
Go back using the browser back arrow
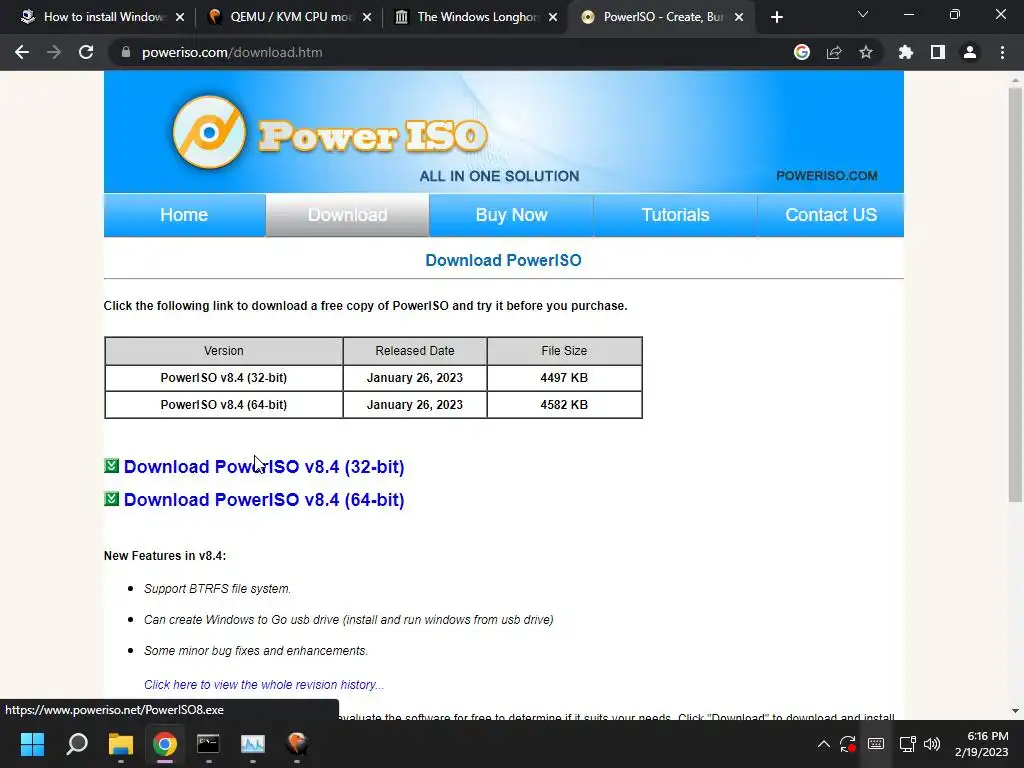(x=22, y=52)
